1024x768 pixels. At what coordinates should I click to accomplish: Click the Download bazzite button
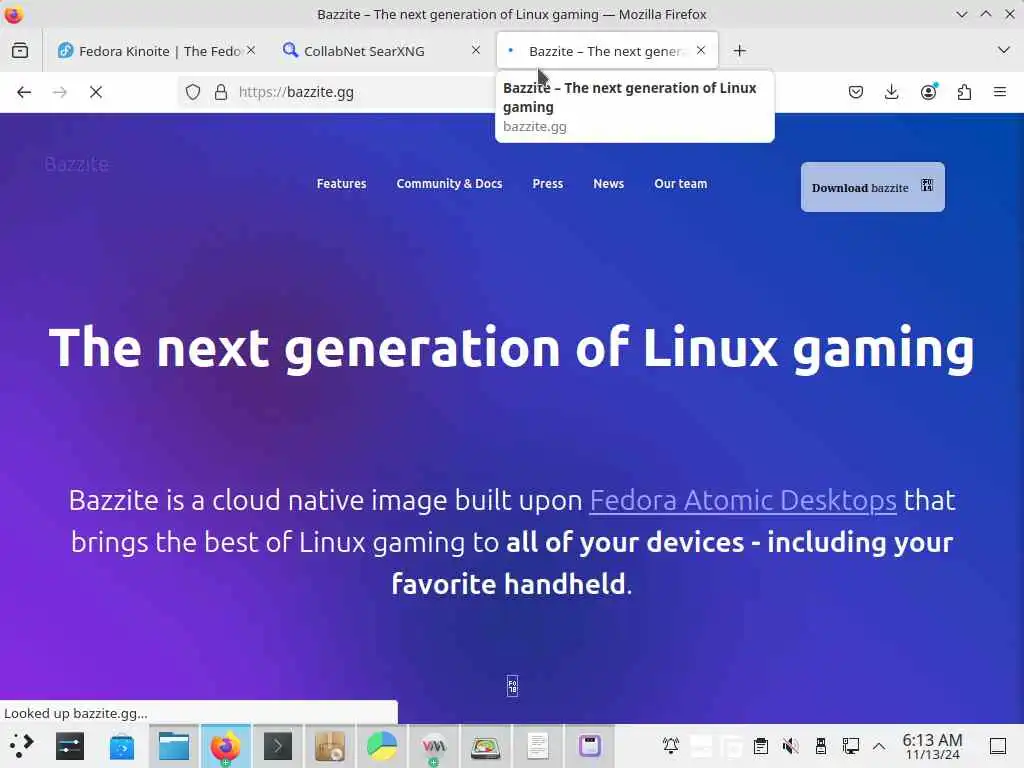click(x=872, y=187)
